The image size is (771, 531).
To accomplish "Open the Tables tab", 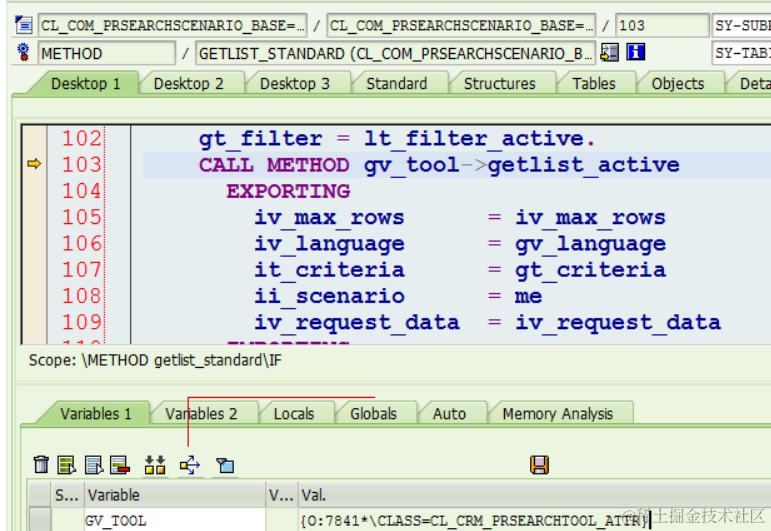I will (593, 84).
